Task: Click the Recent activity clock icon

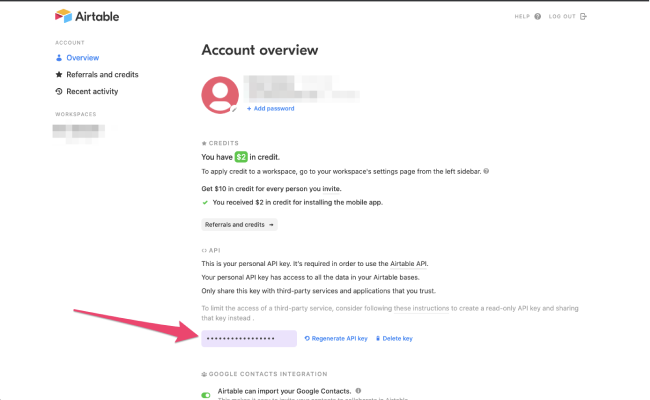Action: coord(59,92)
